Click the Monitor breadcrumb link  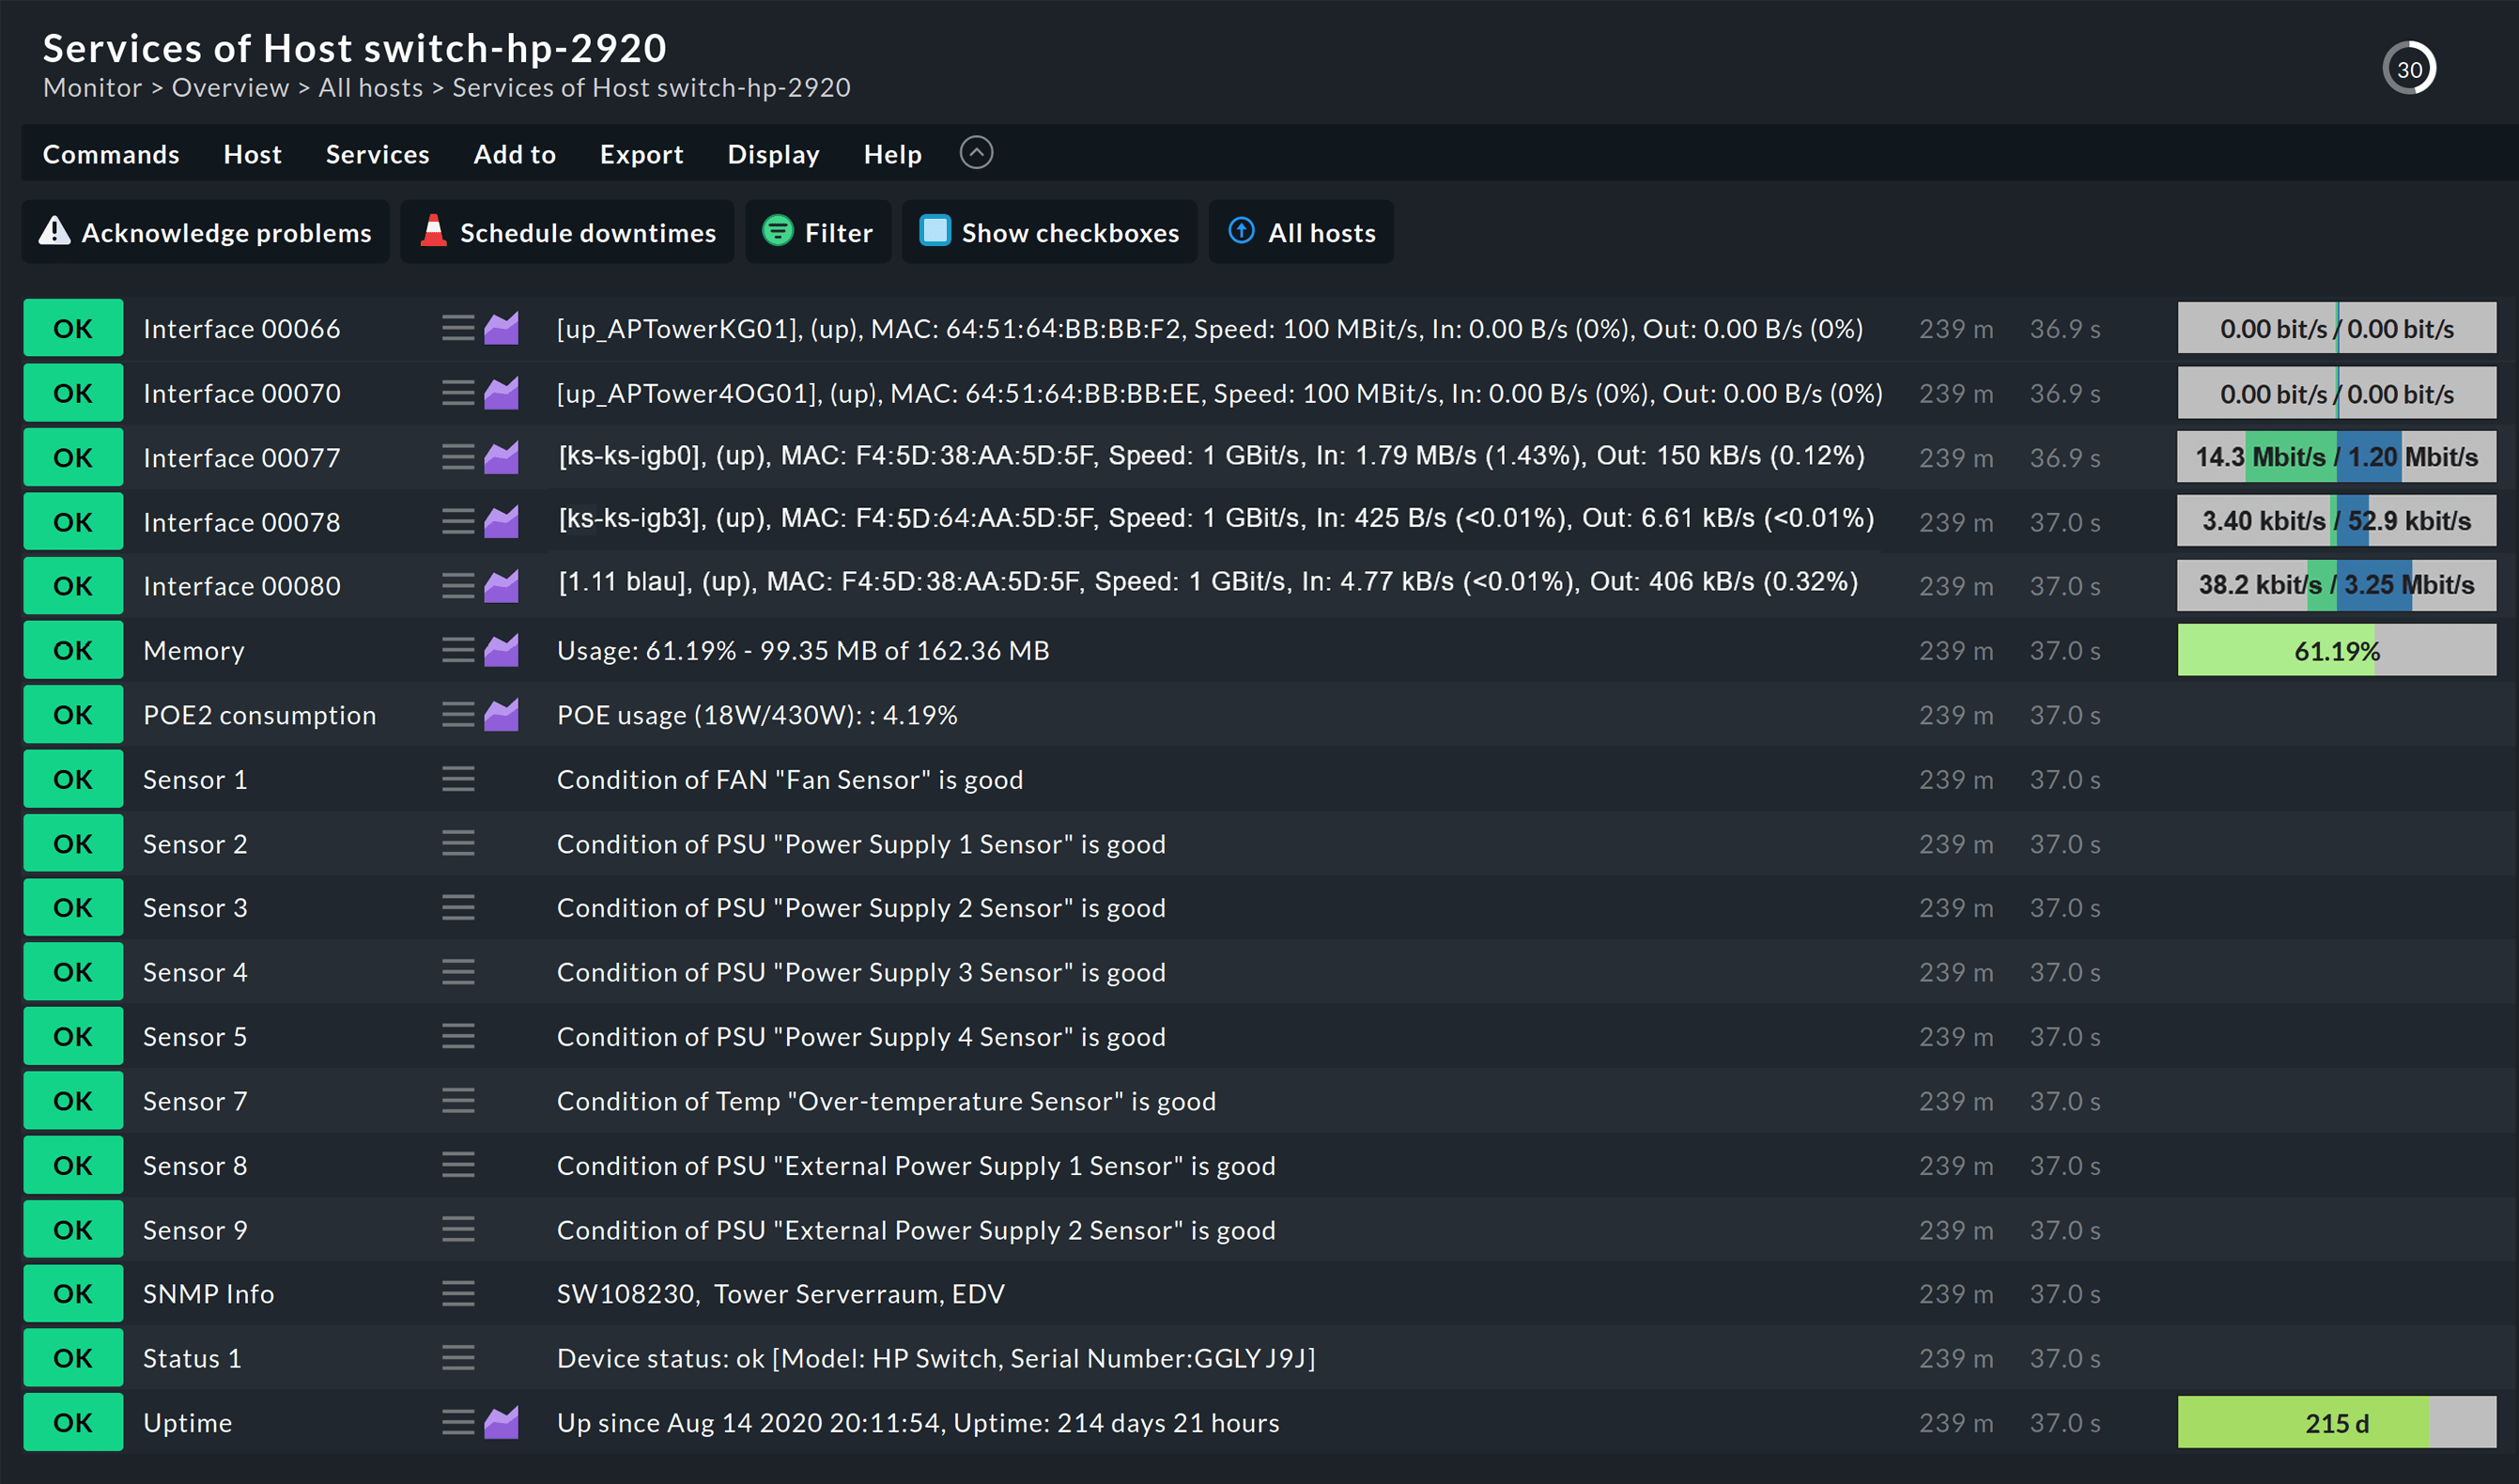pos(92,88)
